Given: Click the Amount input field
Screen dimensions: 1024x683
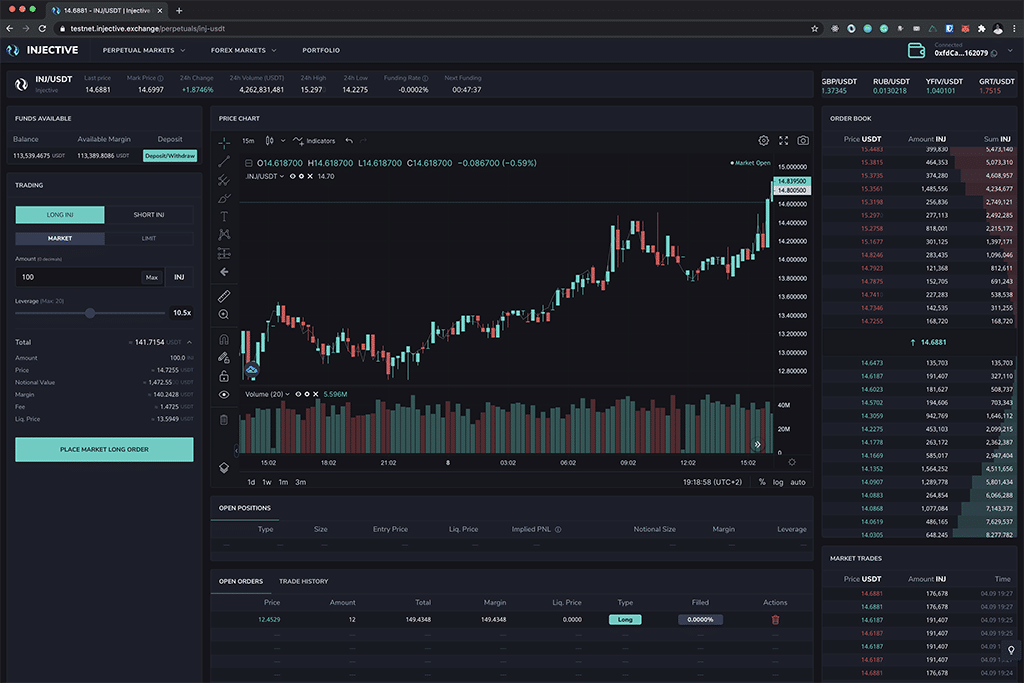Looking at the screenshot, I should 77,277.
